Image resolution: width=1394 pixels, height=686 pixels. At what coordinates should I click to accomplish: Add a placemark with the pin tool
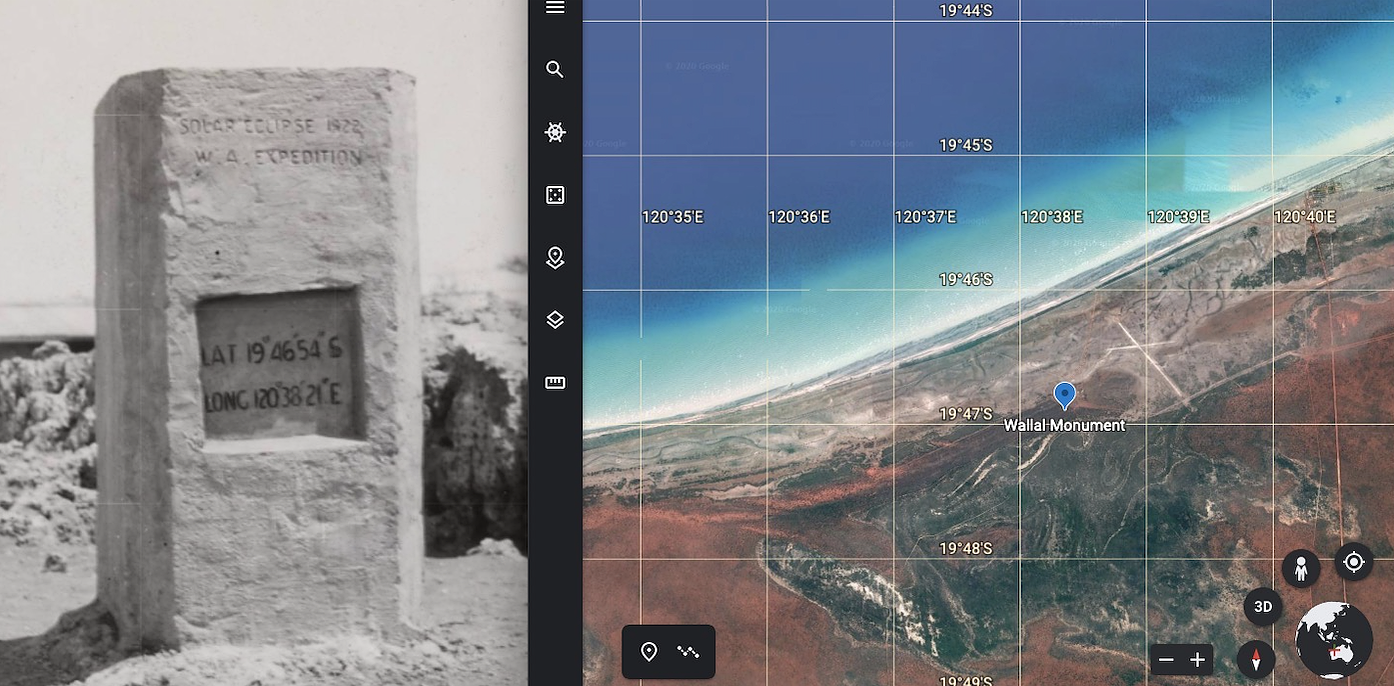649,652
